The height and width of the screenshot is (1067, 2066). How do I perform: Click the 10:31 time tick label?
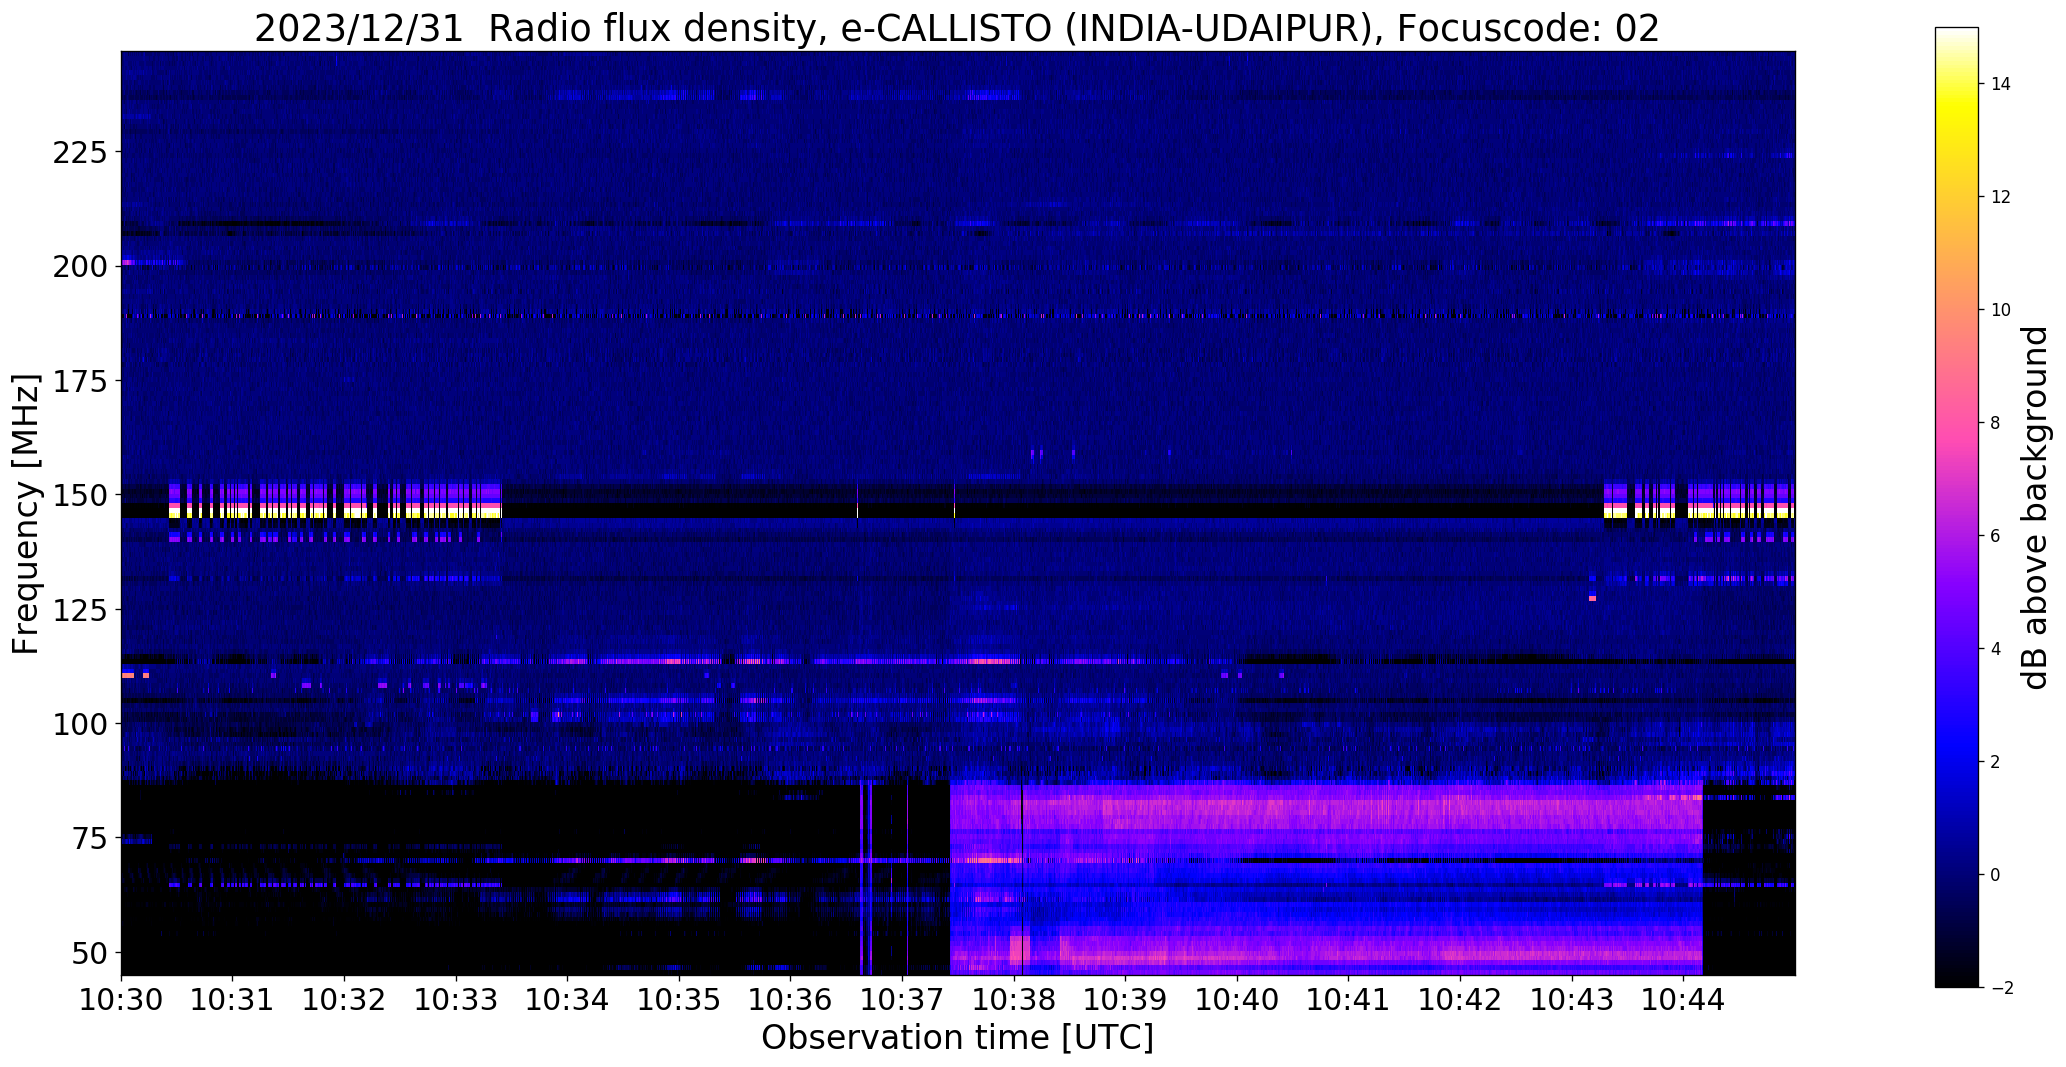click(233, 999)
